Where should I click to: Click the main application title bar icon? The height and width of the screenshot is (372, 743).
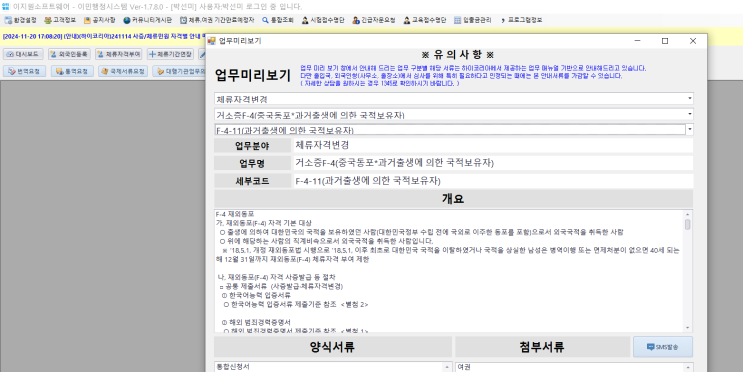coord(5,7)
